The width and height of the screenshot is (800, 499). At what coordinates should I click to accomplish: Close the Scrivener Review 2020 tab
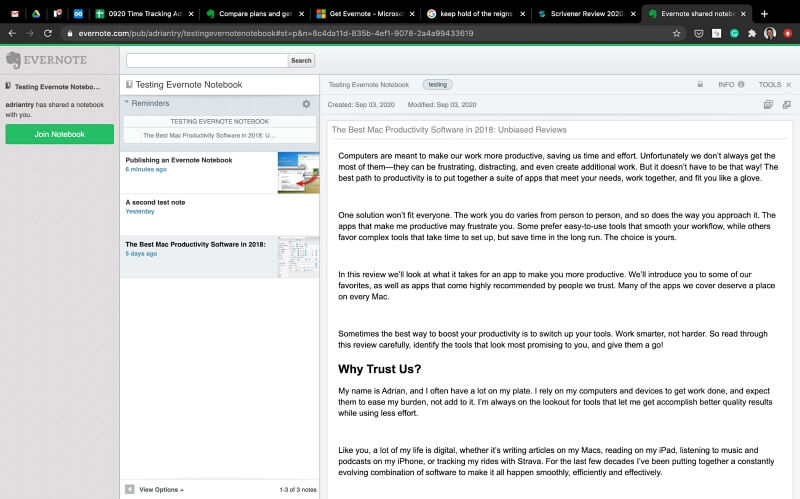coord(633,14)
